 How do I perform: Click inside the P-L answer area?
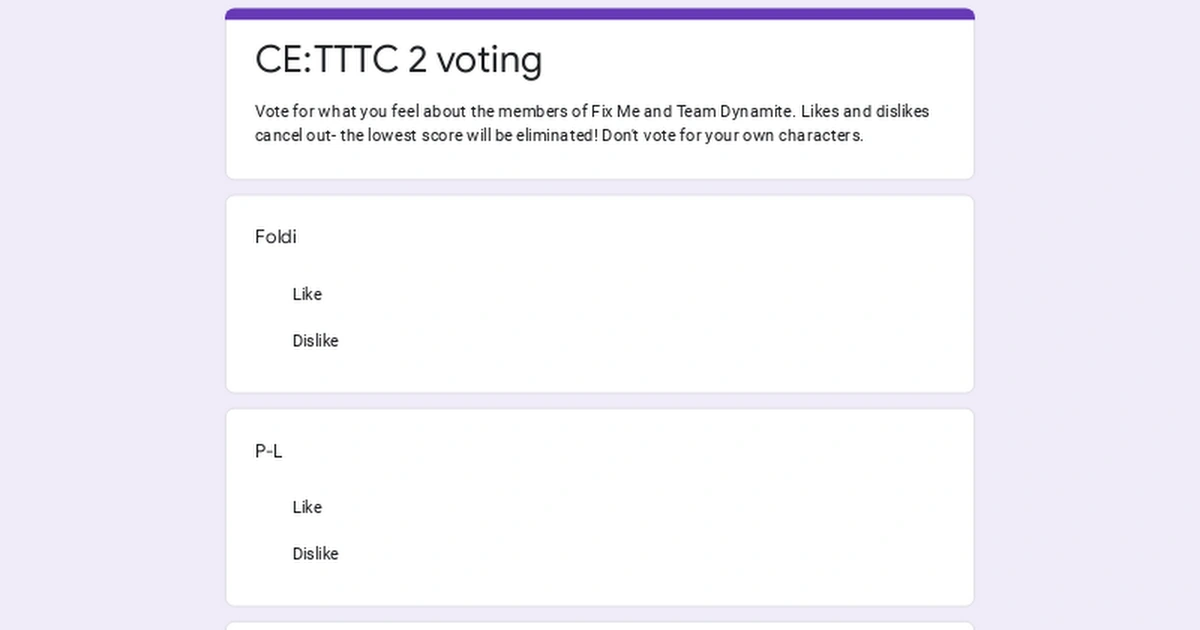(x=600, y=530)
